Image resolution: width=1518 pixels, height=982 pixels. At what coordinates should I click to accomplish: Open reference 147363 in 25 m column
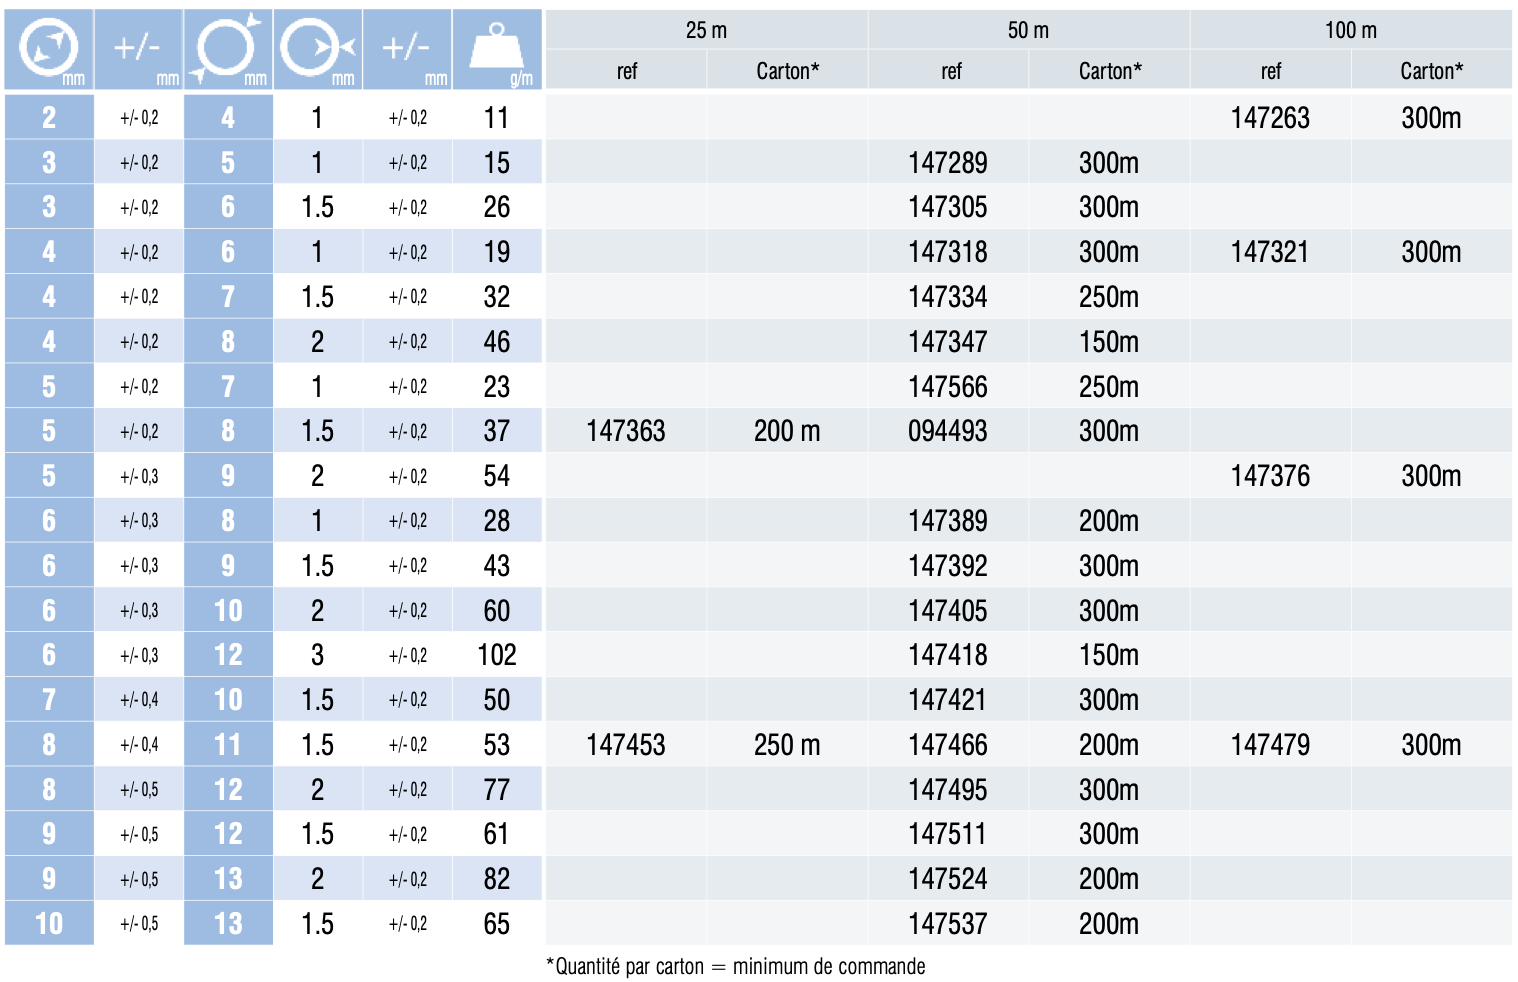point(625,431)
